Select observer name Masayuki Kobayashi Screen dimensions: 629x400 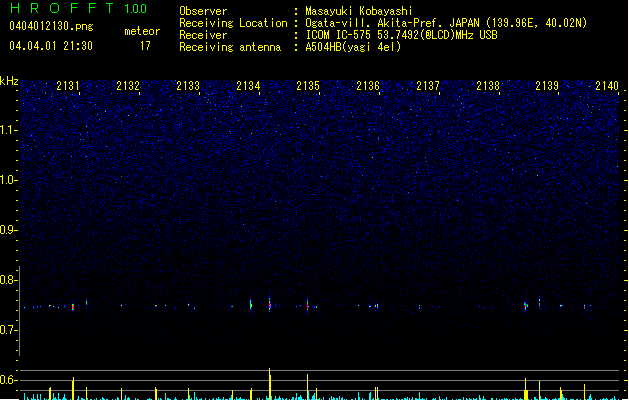click(x=359, y=11)
